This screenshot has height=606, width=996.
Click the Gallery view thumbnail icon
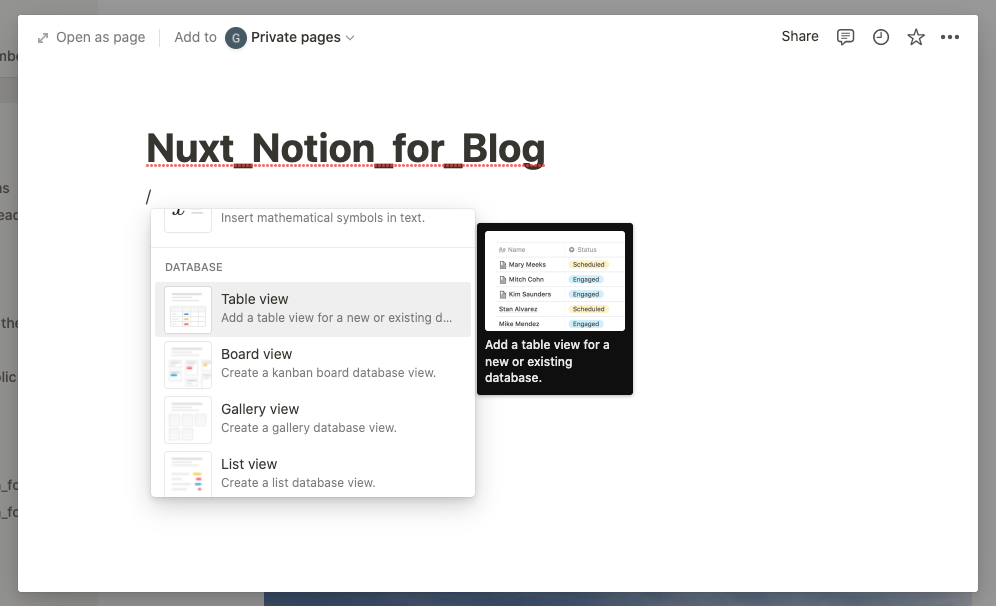[x=188, y=420]
